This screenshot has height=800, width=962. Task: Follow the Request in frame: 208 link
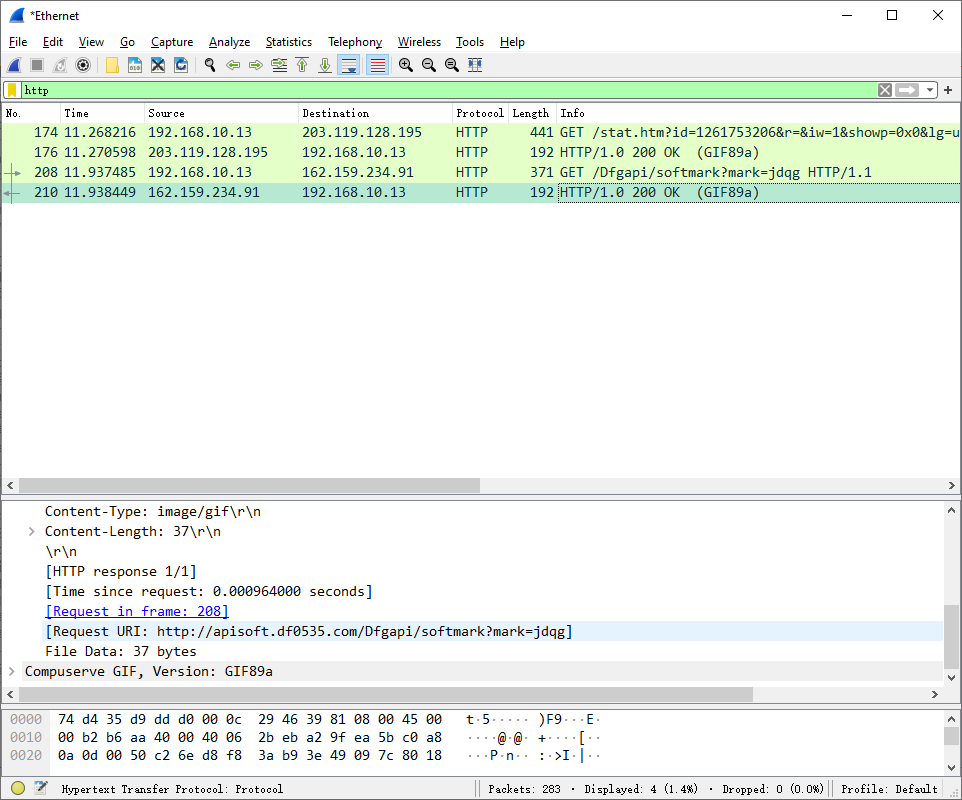(137, 611)
